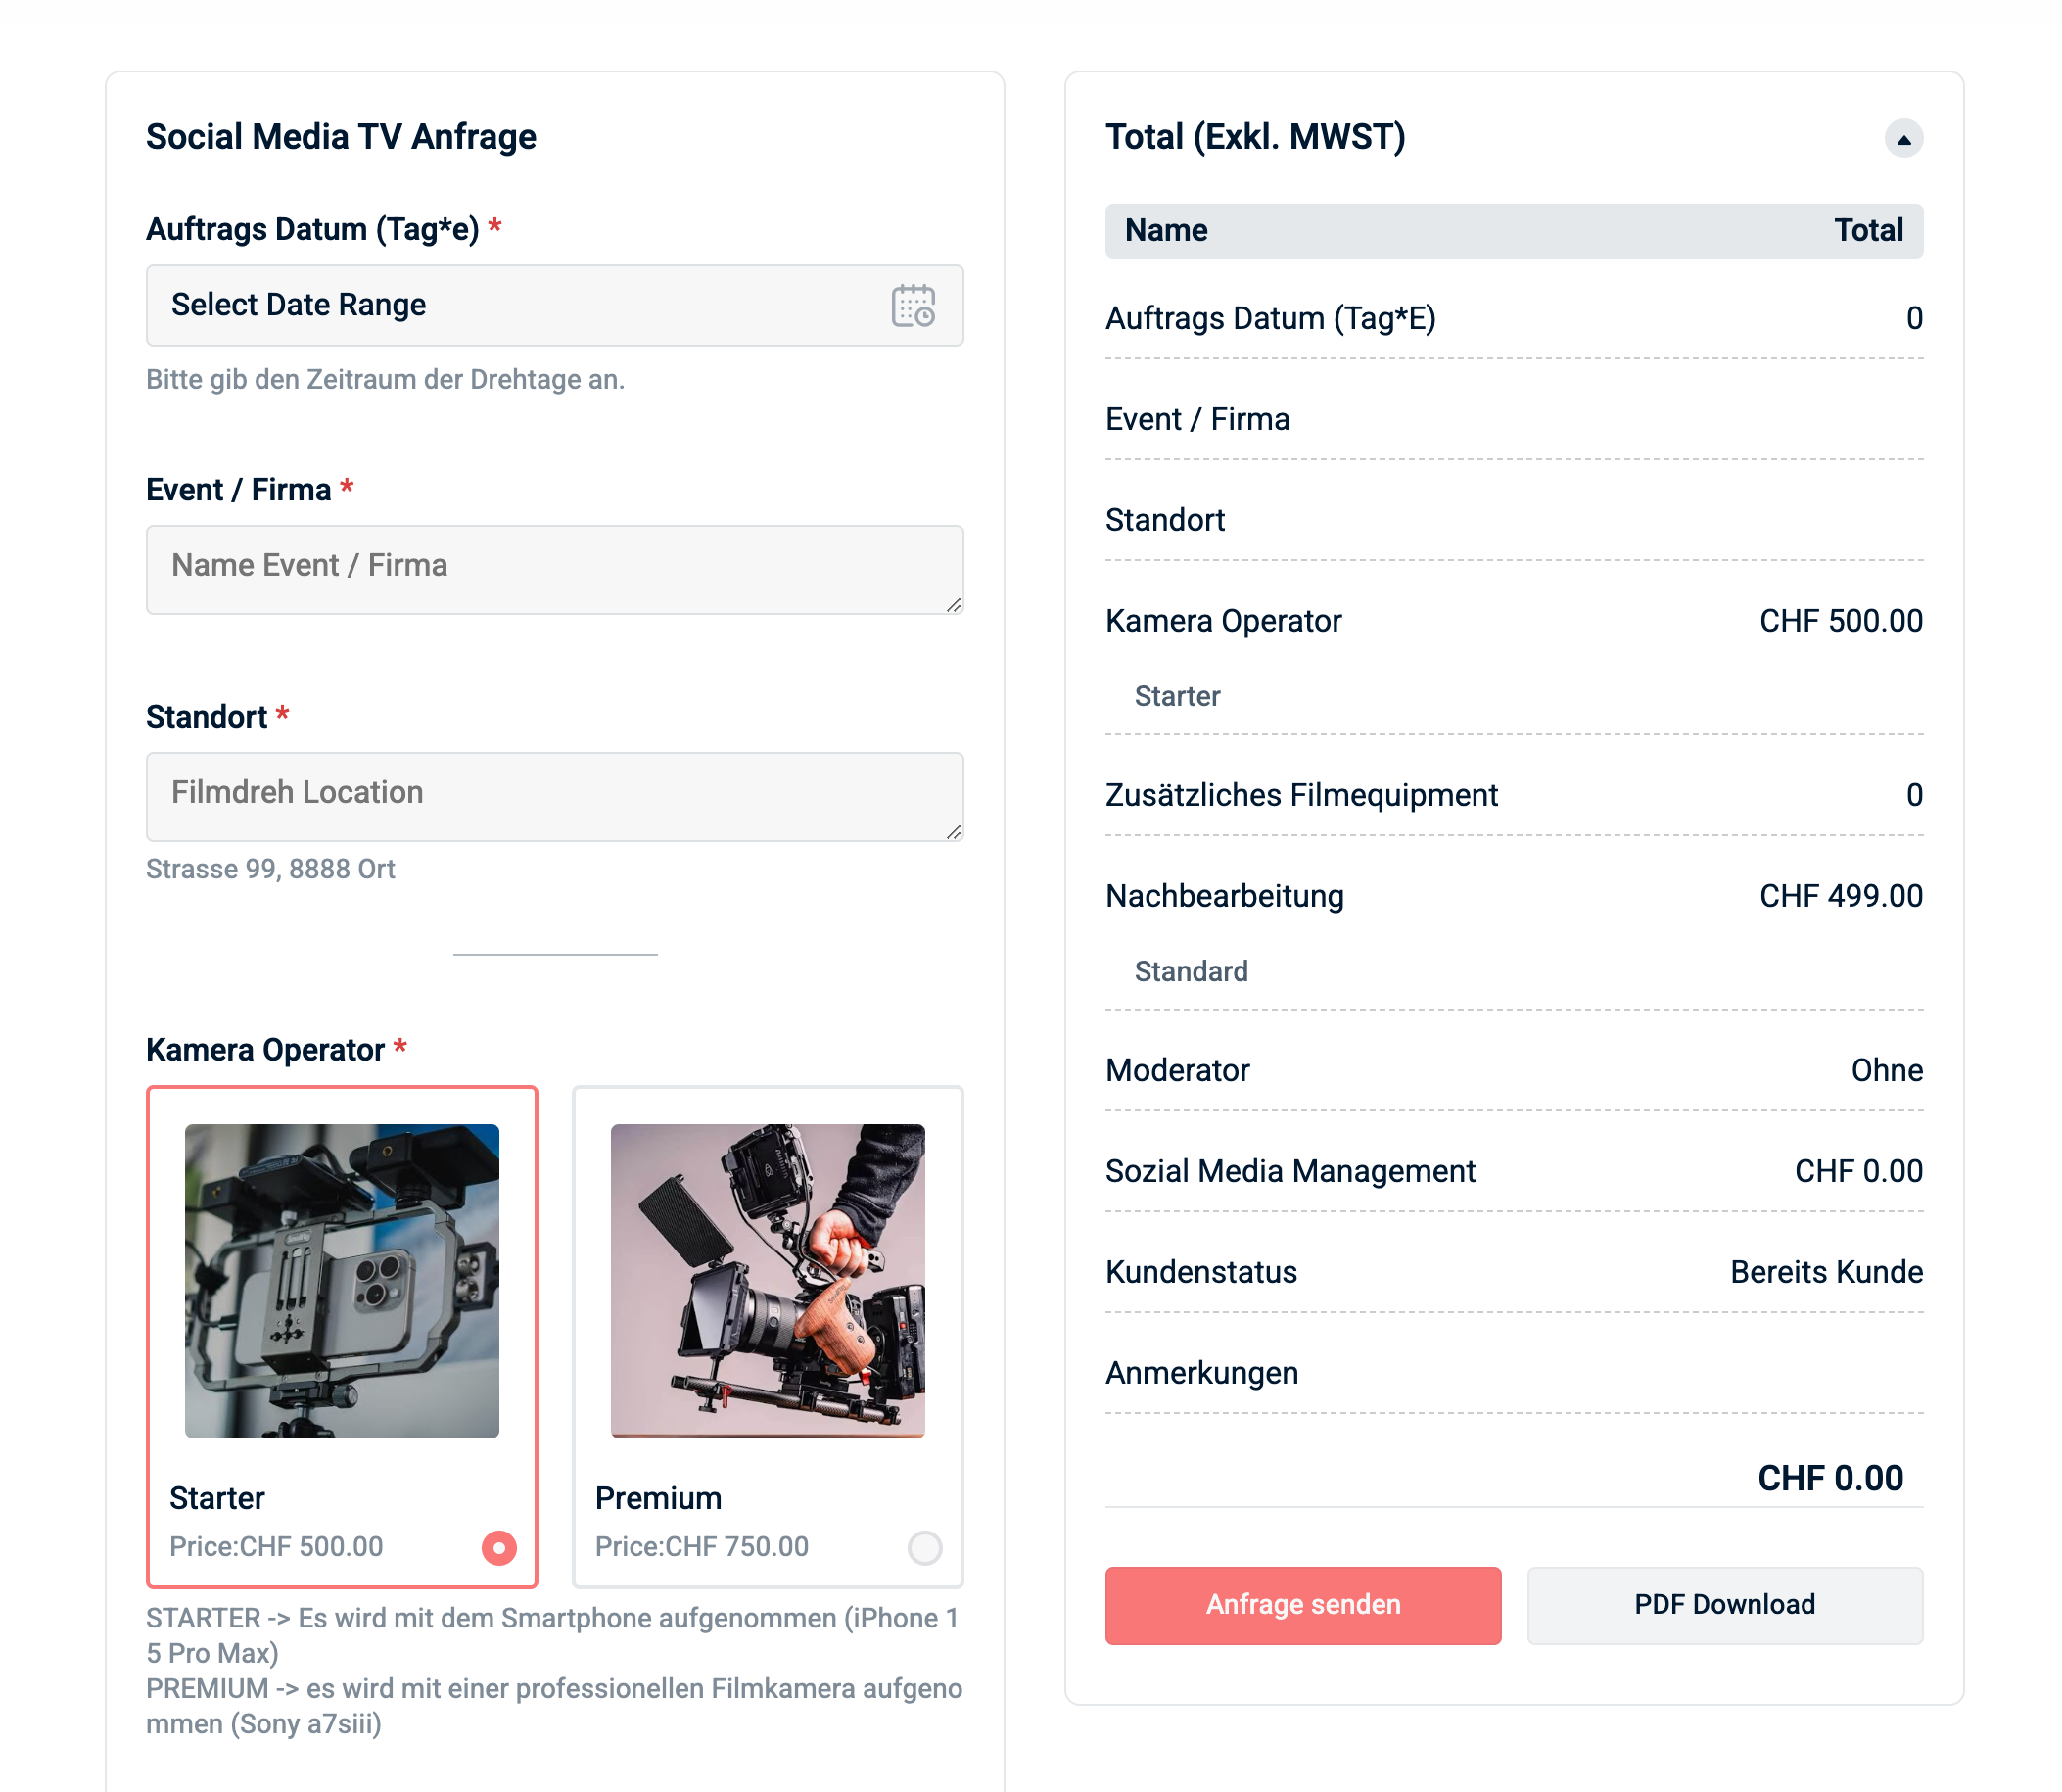This screenshot has height=1792, width=2062.
Task: Click the Standort summary row
Action: [x=1513, y=520]
